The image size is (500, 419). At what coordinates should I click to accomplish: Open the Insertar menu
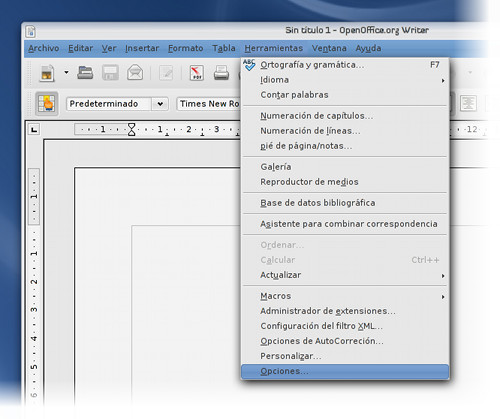pyautogui.click(x=142, y=48)
